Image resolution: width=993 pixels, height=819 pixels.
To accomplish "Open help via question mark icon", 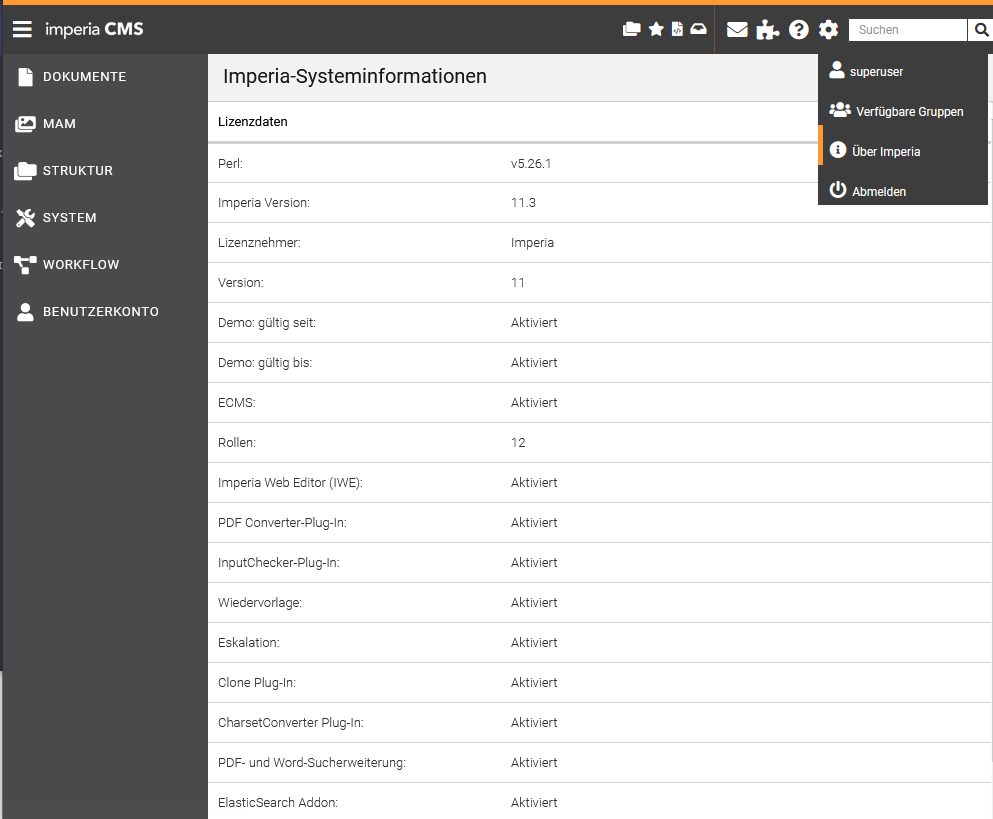I will click(x=799, y=29).
